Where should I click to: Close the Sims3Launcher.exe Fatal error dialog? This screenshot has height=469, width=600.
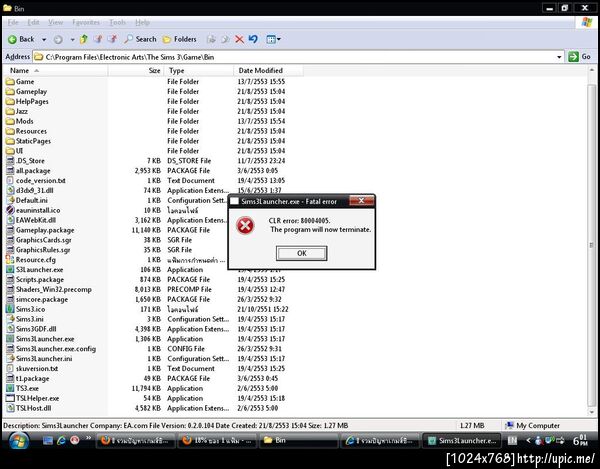(x=361, y=201)
